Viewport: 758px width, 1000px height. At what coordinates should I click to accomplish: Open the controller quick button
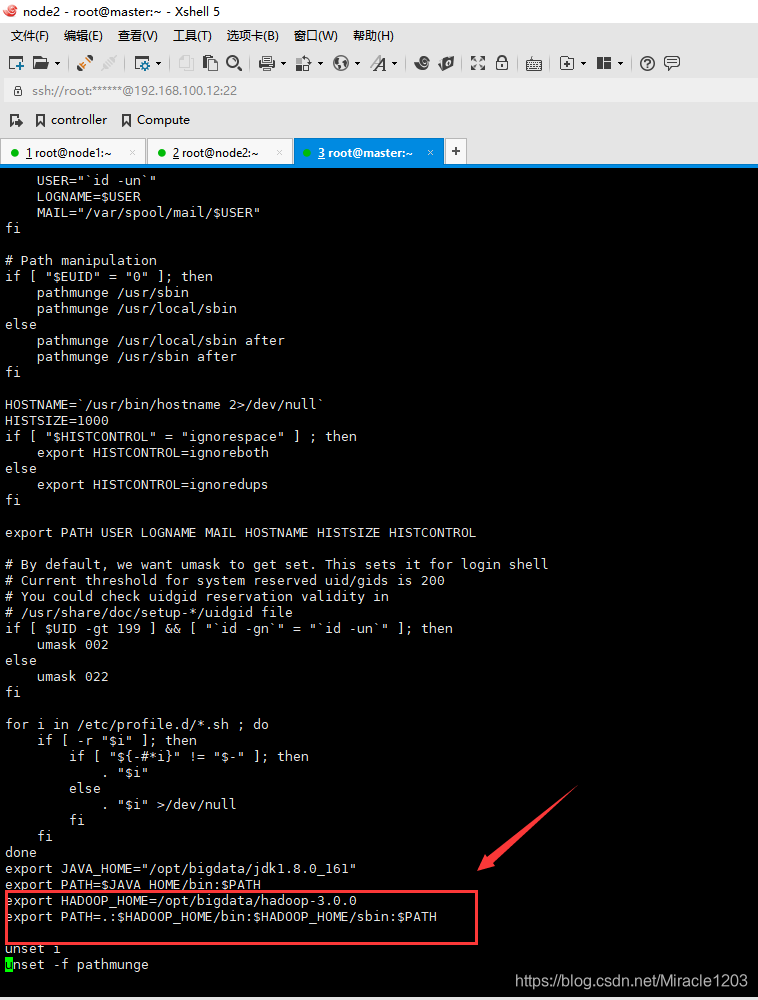71,120
